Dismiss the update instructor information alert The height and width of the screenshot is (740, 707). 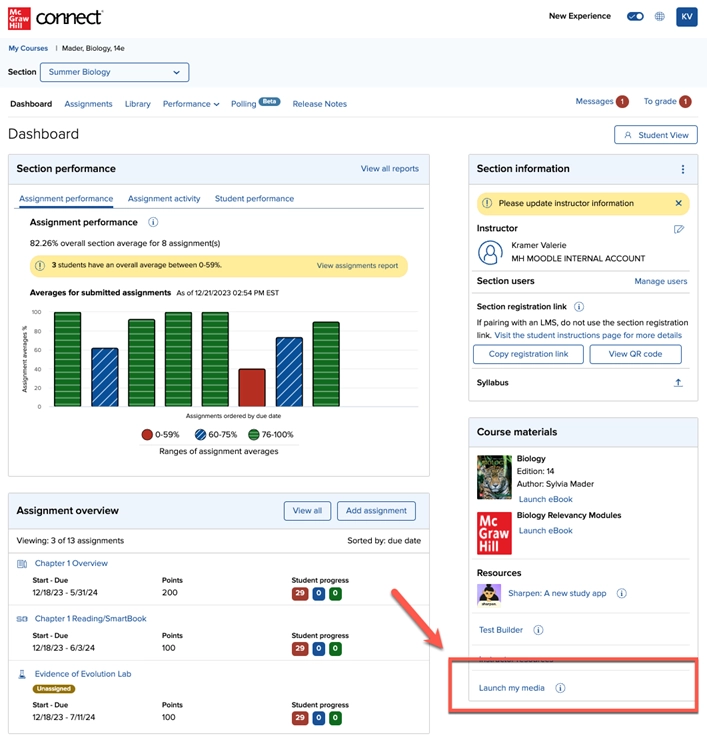[x=679, y=203]
